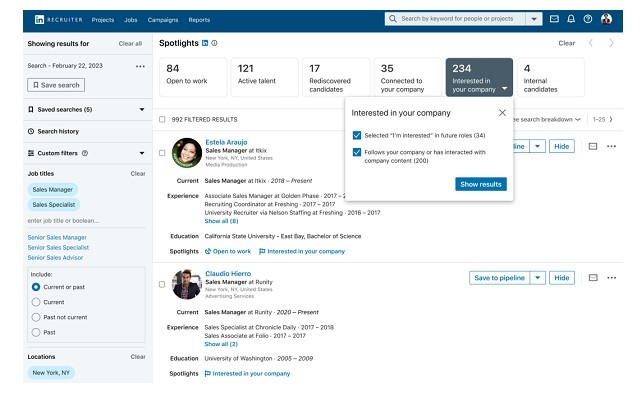Add suggested title Senior Sales Manager

[57, 237]
